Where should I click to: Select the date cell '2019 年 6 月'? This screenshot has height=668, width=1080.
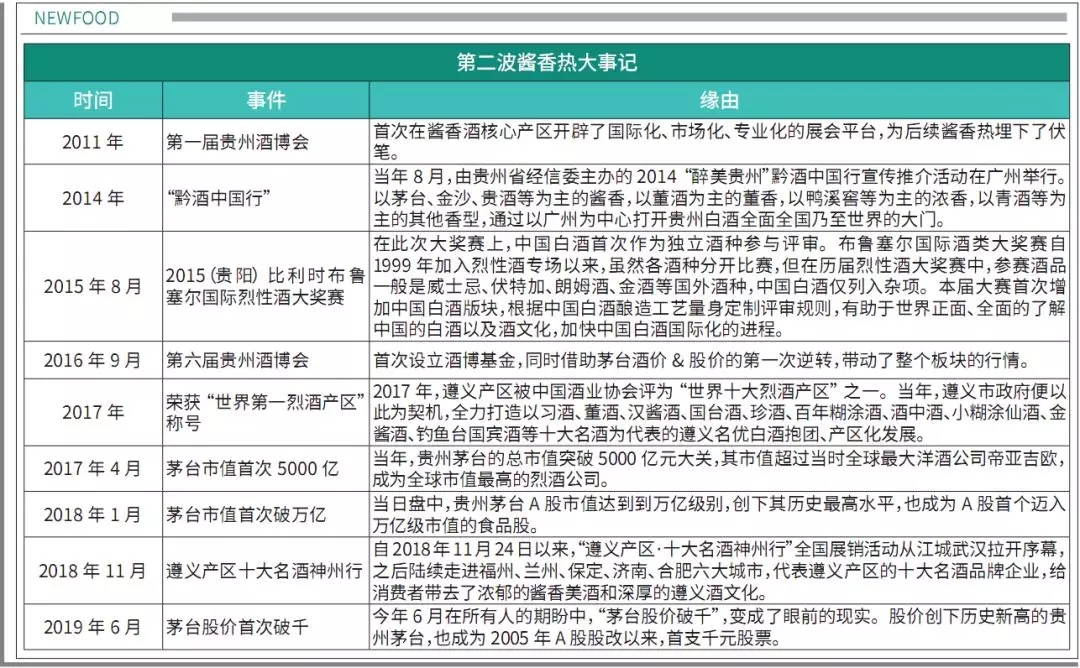point(93,627)
